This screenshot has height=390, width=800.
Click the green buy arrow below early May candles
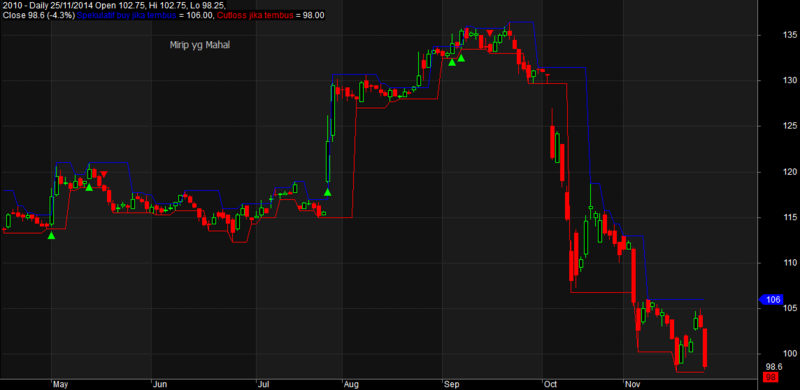coord(51,235)
